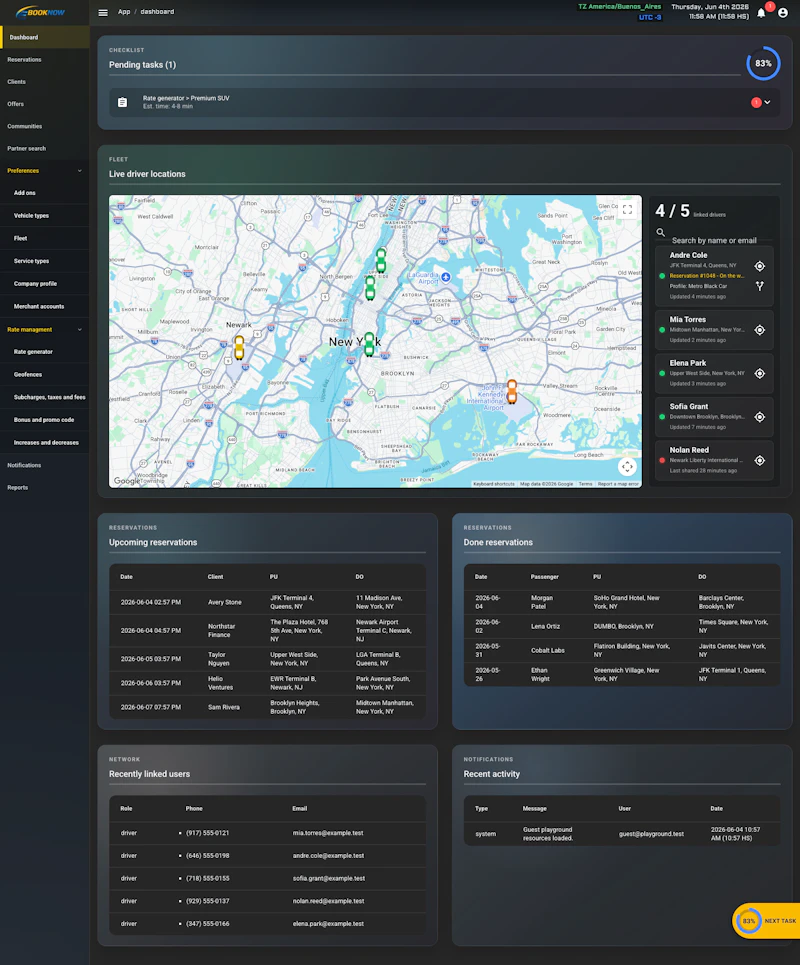Locate Nolan Reed on the map

pos(760,460)
